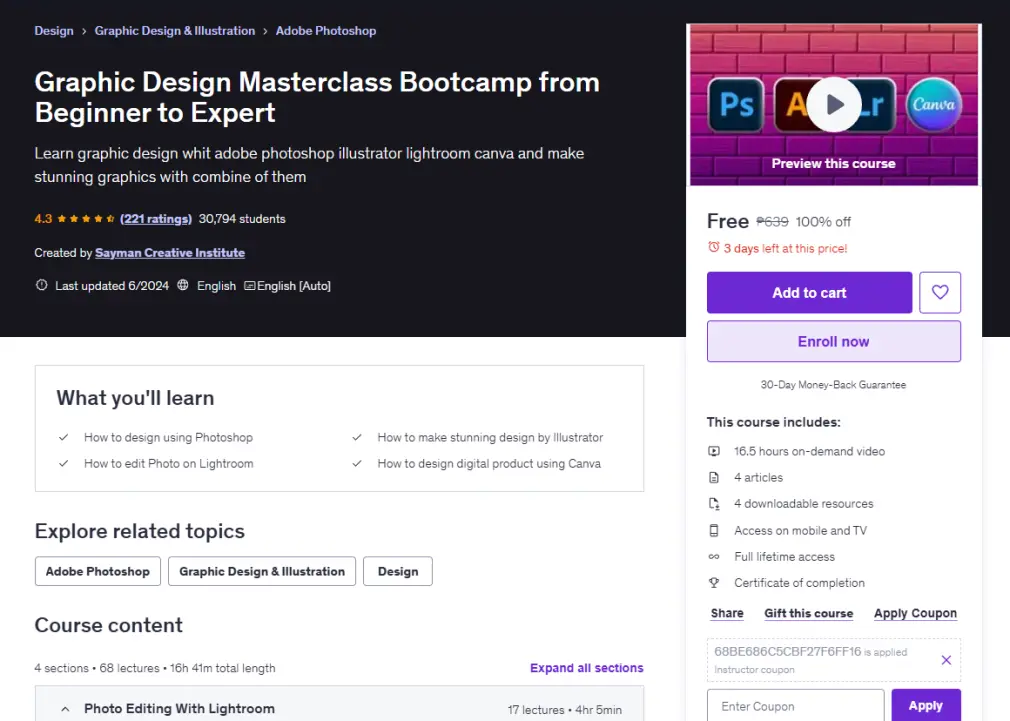This screenshot has height=721, width=1010.
Task: Play the course preview video
Action: click(834, 104)
